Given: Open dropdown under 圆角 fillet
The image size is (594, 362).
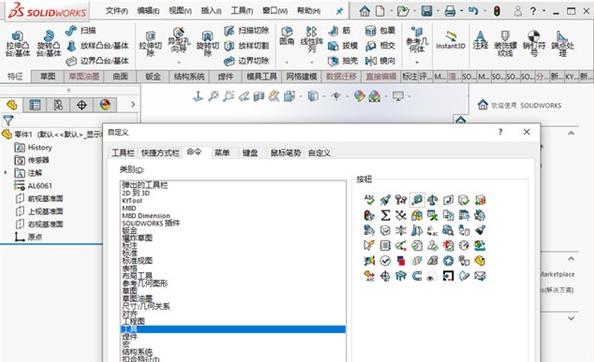Looking at the screenshot, I should (x=287, y=62).
